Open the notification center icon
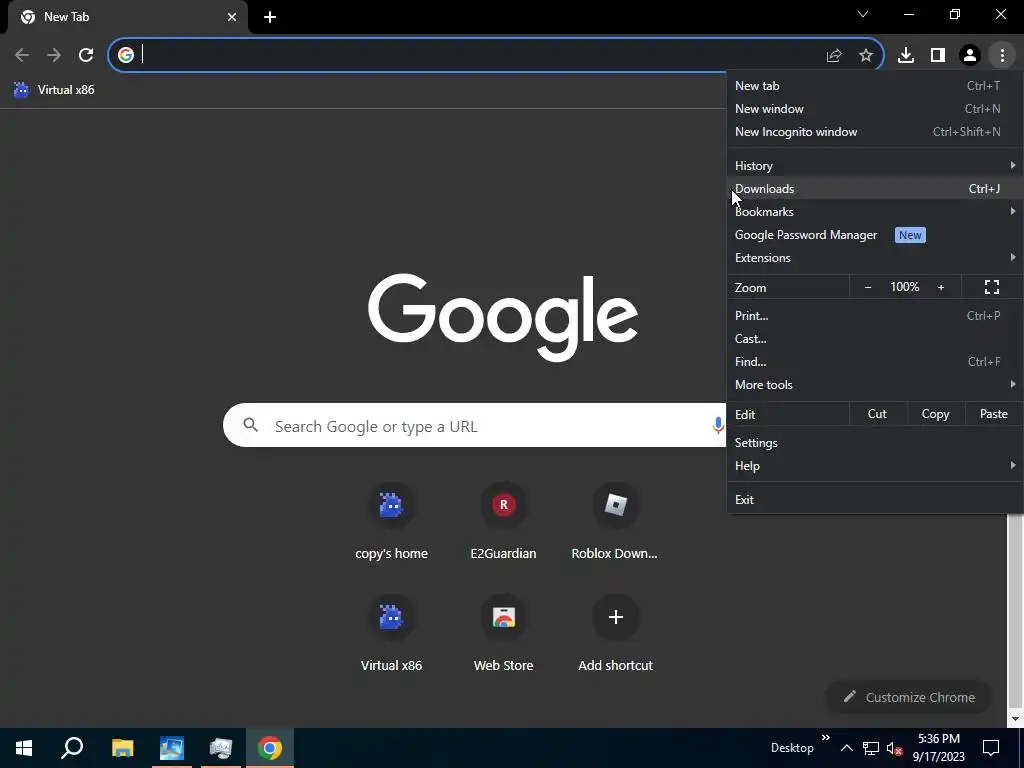 991,748
